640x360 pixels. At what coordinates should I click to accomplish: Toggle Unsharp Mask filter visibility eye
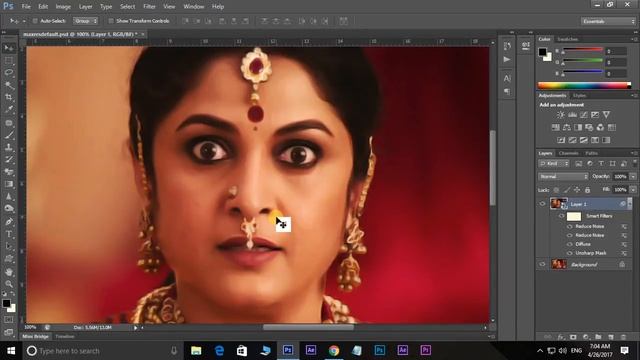570,253
